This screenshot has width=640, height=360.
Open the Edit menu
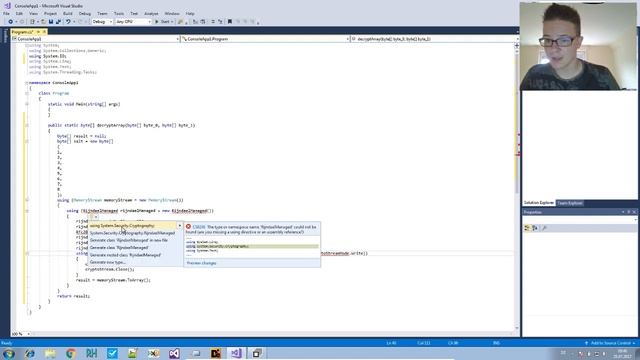click(19, 13)
